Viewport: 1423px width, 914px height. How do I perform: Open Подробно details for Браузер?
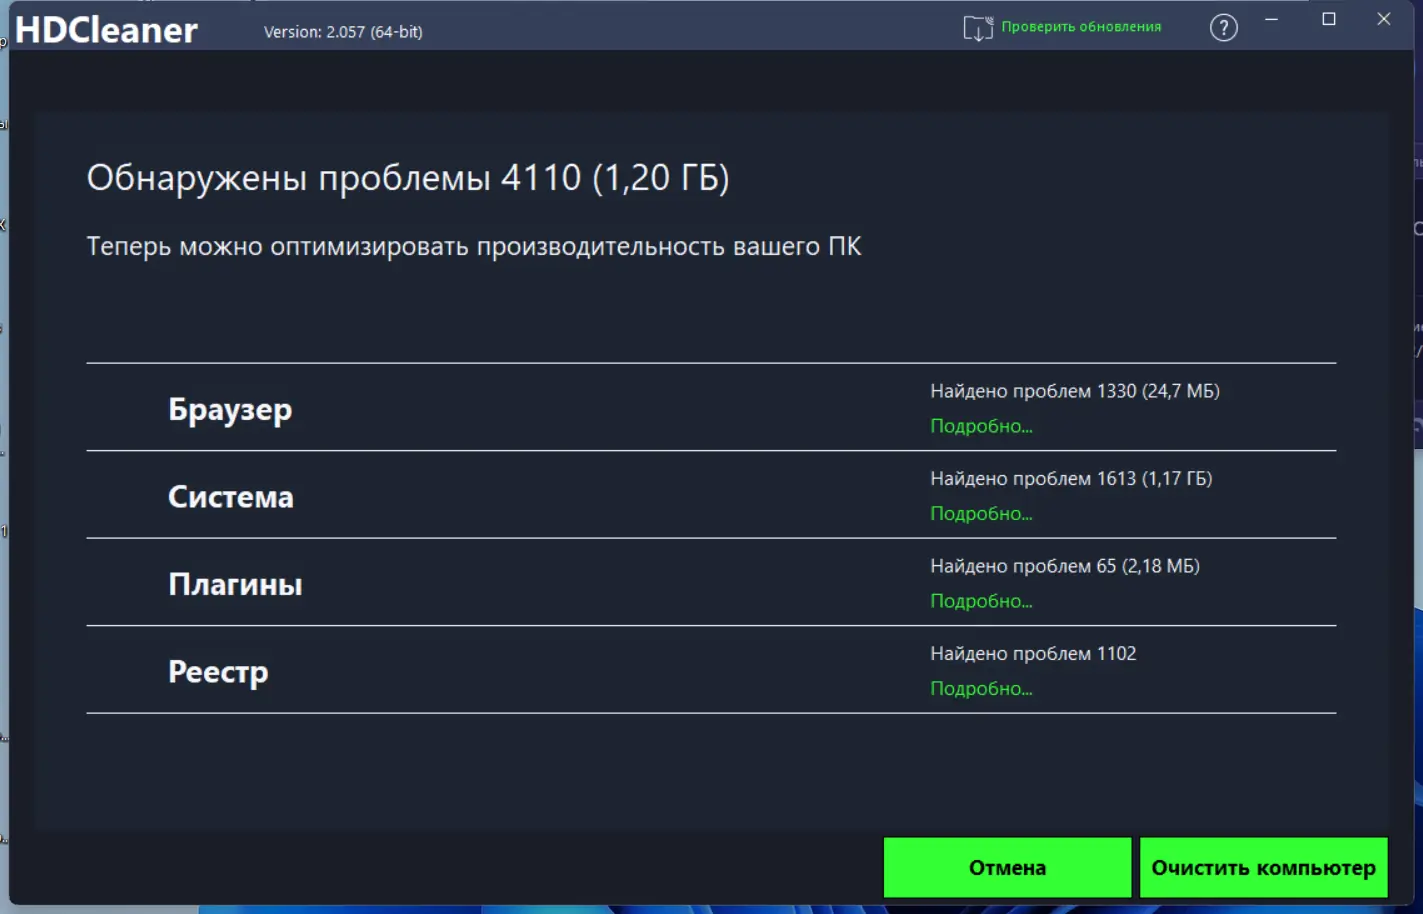click(981, 426)
